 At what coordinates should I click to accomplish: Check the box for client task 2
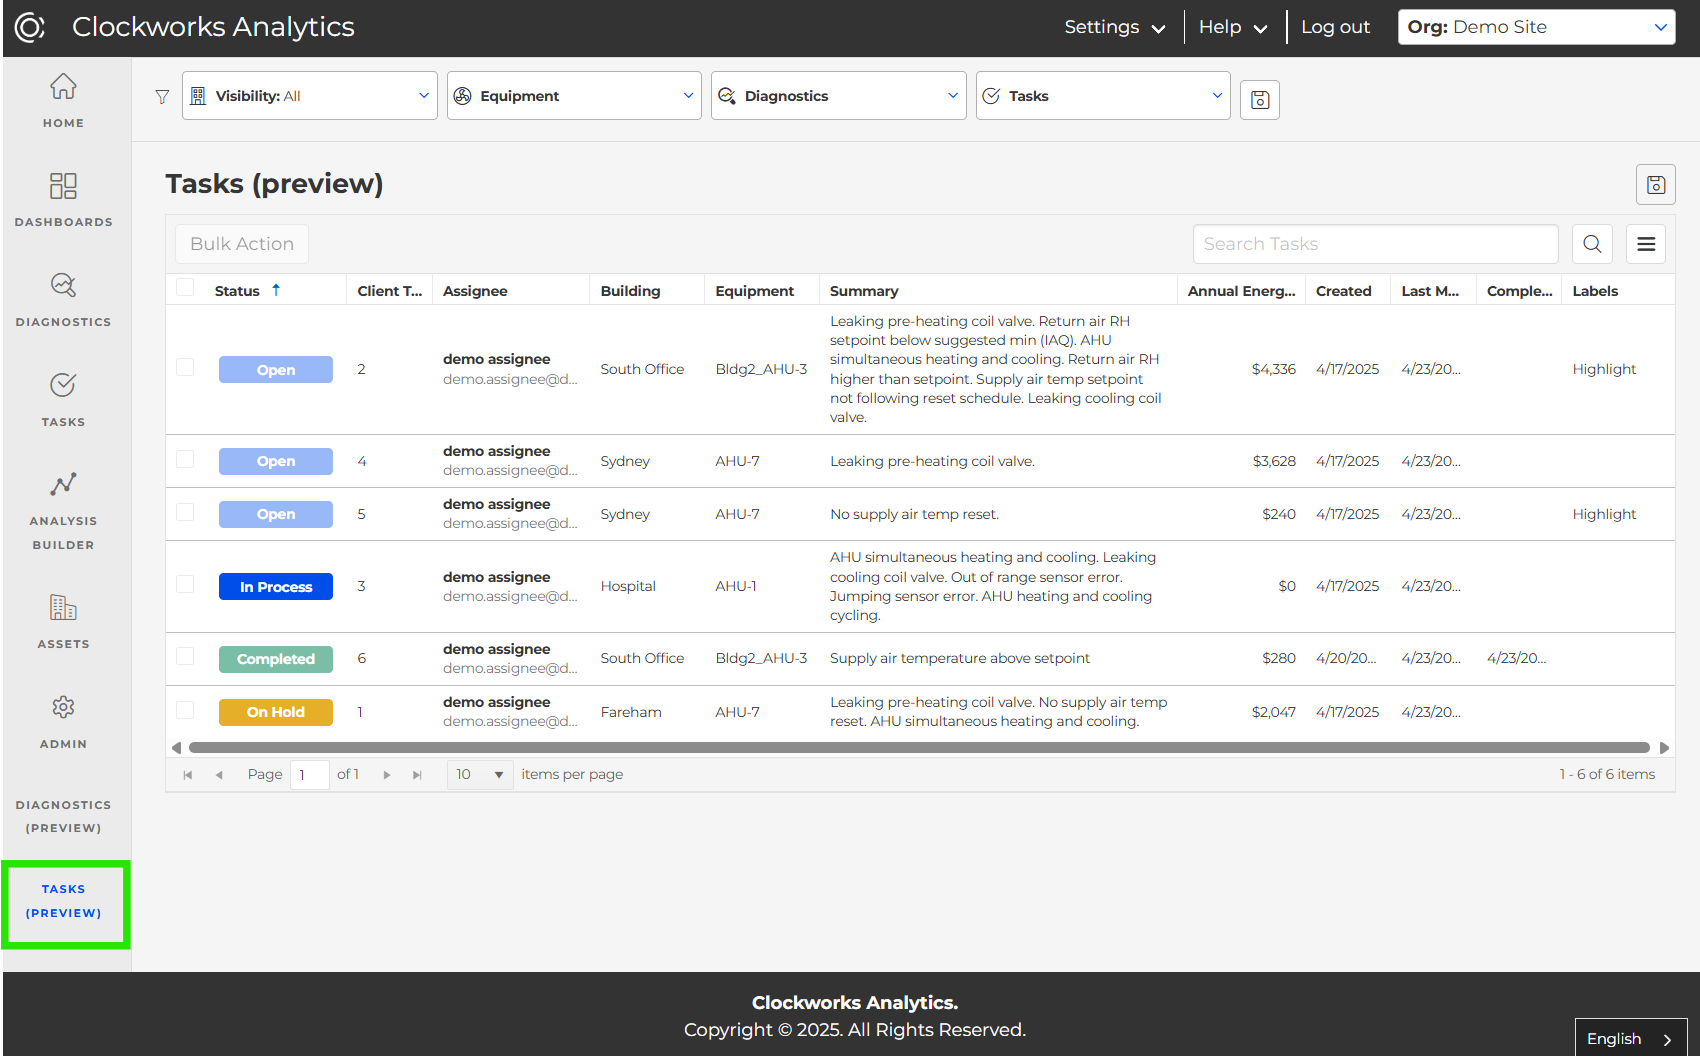point(185,367)
